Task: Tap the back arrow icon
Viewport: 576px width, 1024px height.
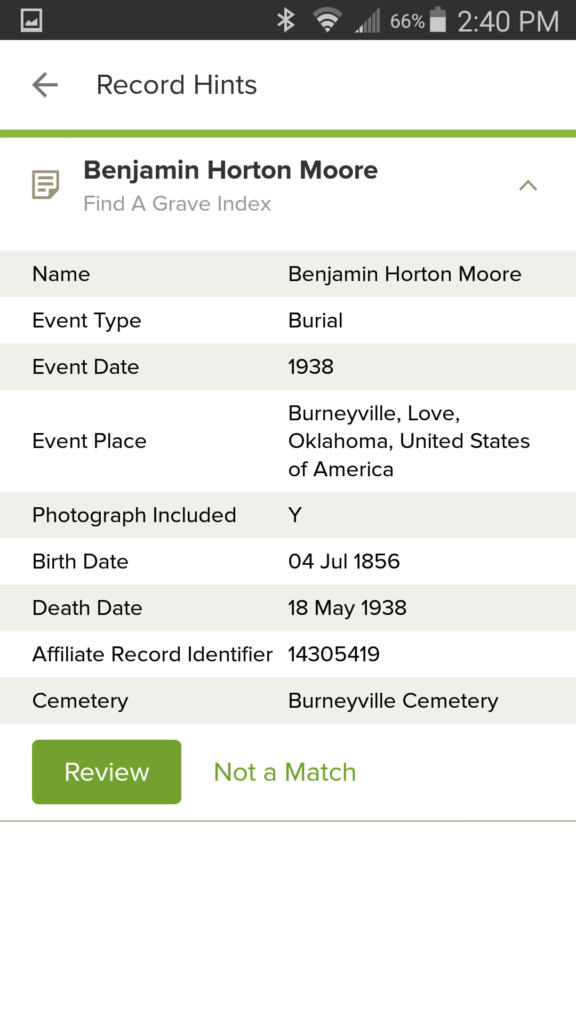Action: [45, 85]
